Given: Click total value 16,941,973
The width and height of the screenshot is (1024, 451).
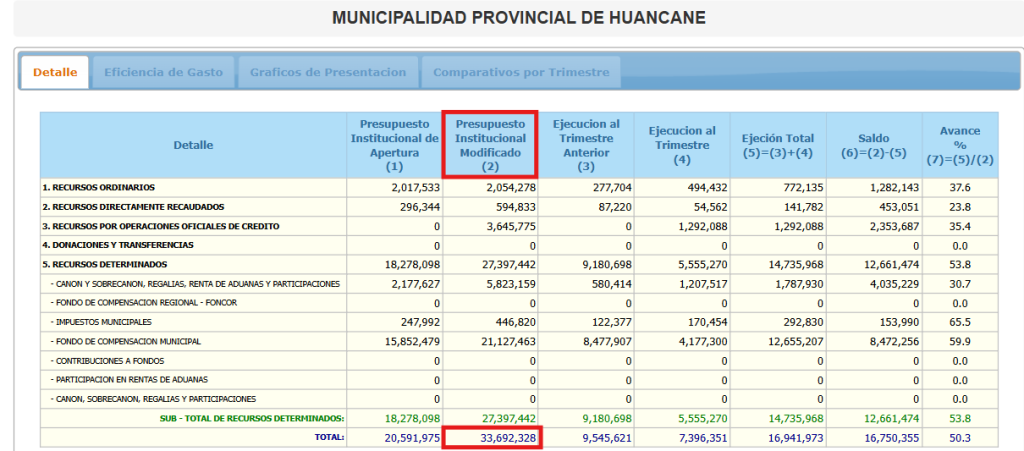Looking at the screenshot, I should pos(796,438).
